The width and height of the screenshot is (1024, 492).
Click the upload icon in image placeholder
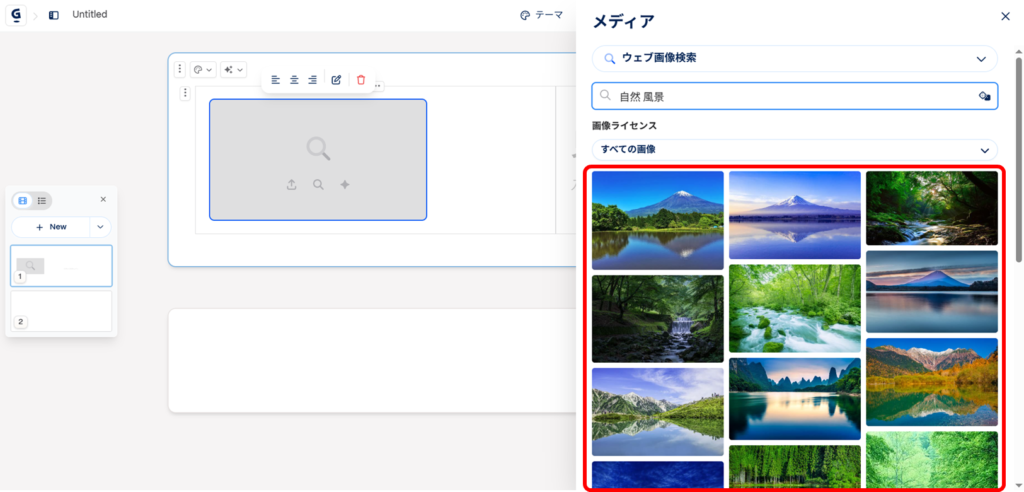[291, 185]
